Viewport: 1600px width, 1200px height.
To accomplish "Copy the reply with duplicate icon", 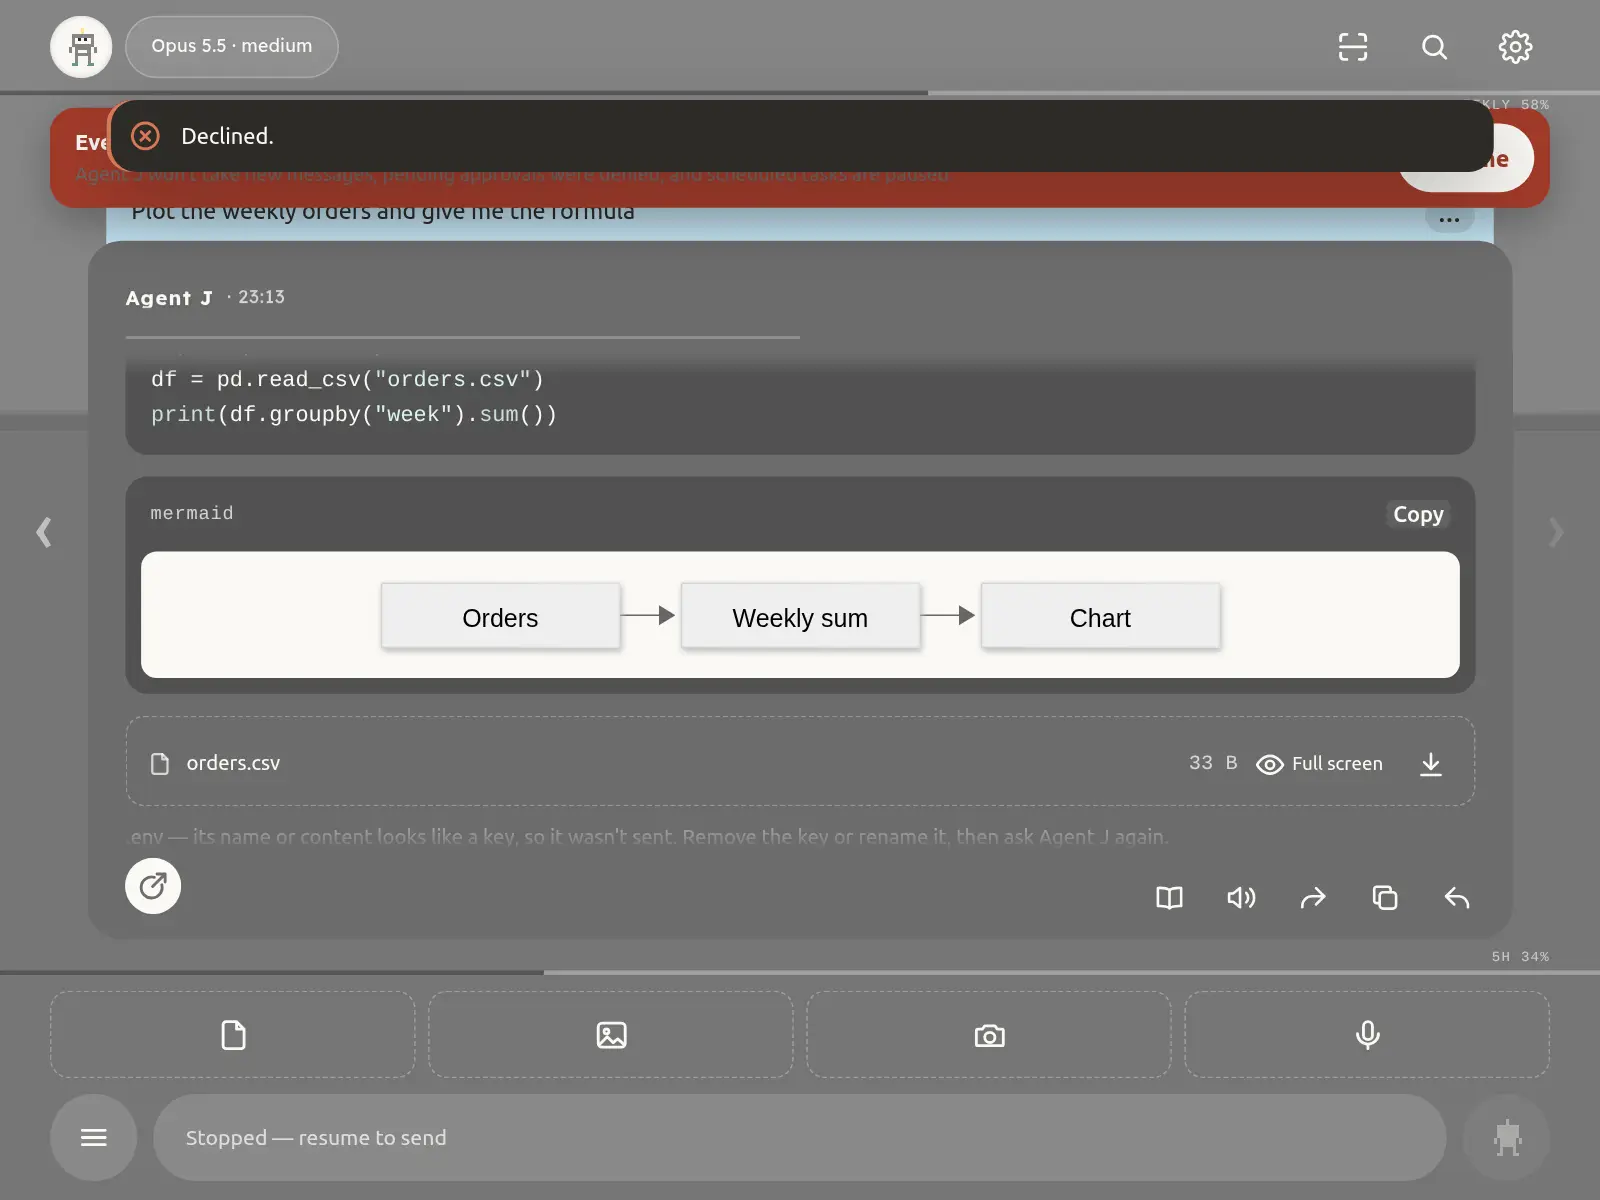I will pos(1385,898).
